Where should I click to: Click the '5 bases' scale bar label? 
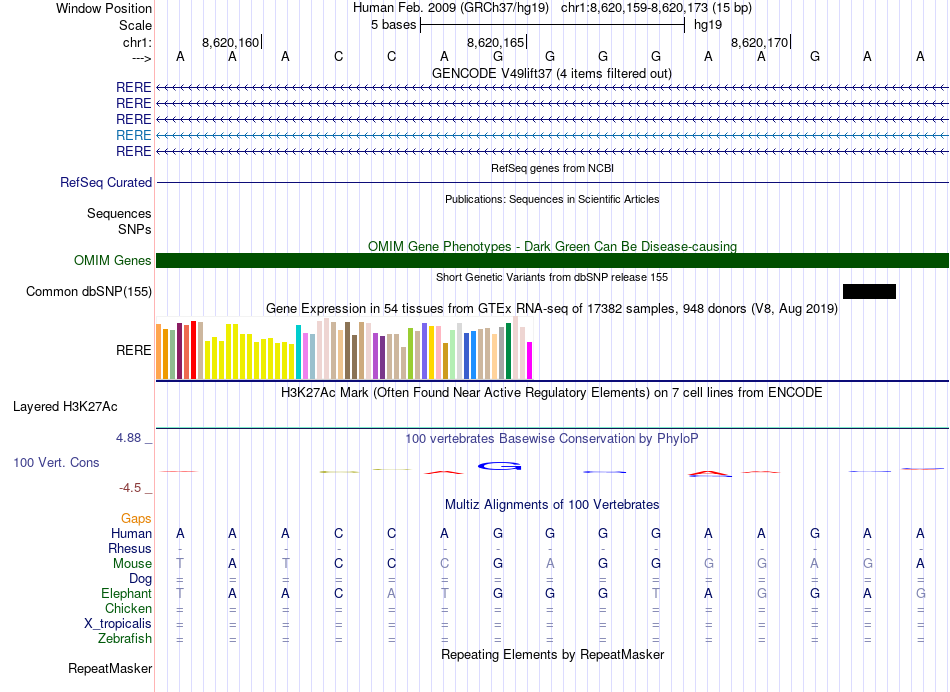click(x=394, y=25)
